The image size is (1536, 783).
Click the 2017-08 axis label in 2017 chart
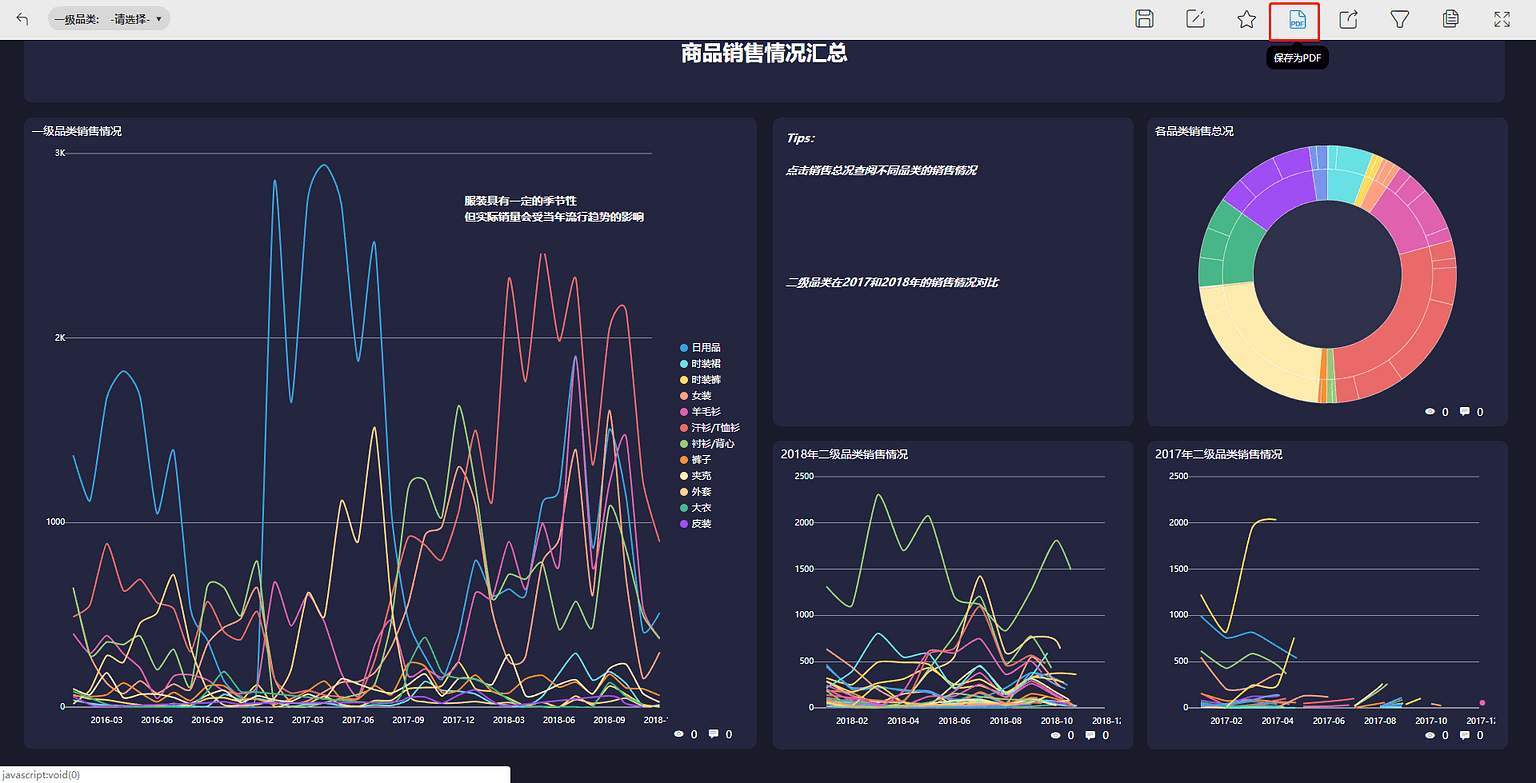tap(1379, 720)
